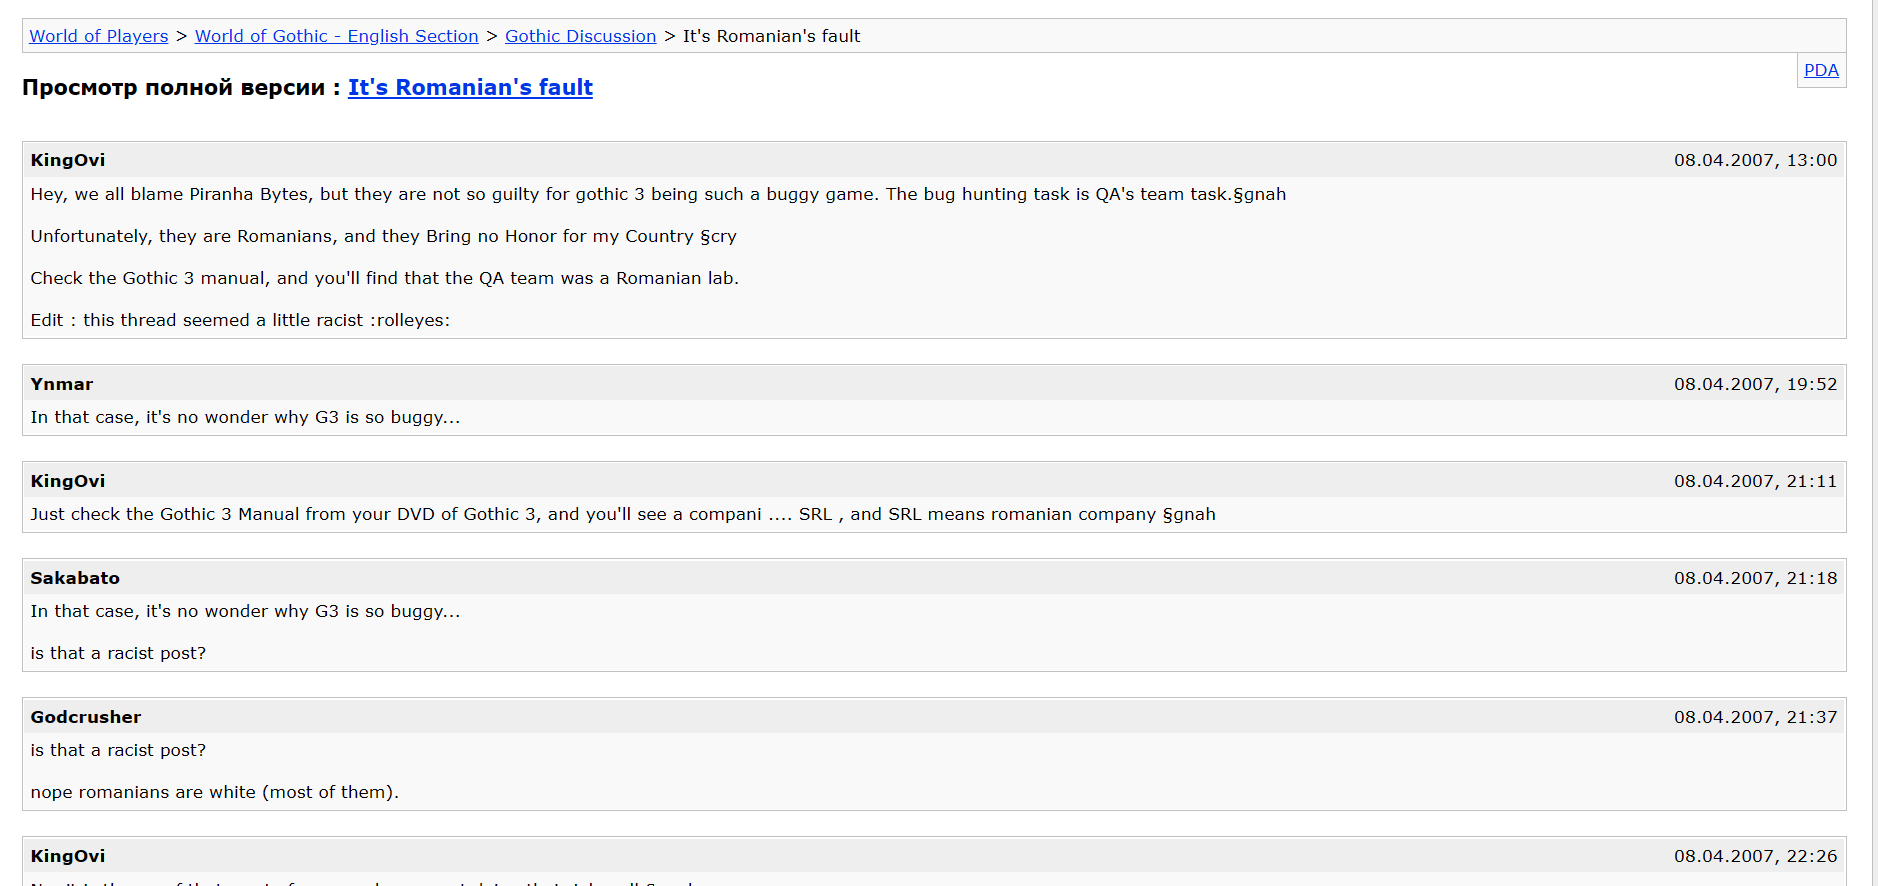
Task: Click the 08.04.2007, 21:11 post timestamp
Action: click(1755, 481)
